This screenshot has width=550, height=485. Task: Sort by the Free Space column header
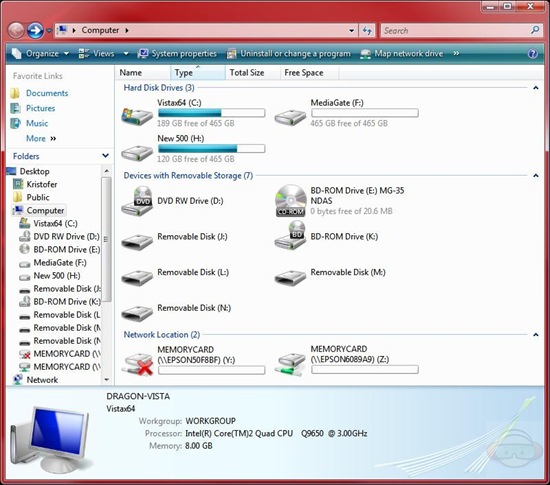[x=310, y=73]
